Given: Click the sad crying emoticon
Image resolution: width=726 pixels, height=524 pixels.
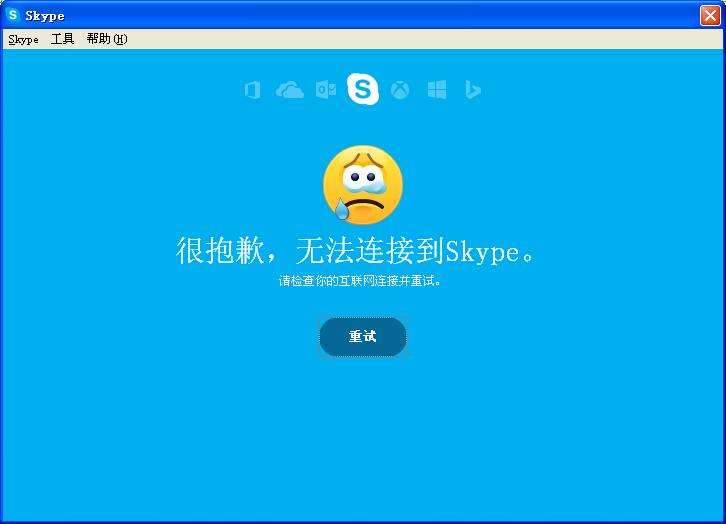Looking at the screenshot, I should click(363, 185).
